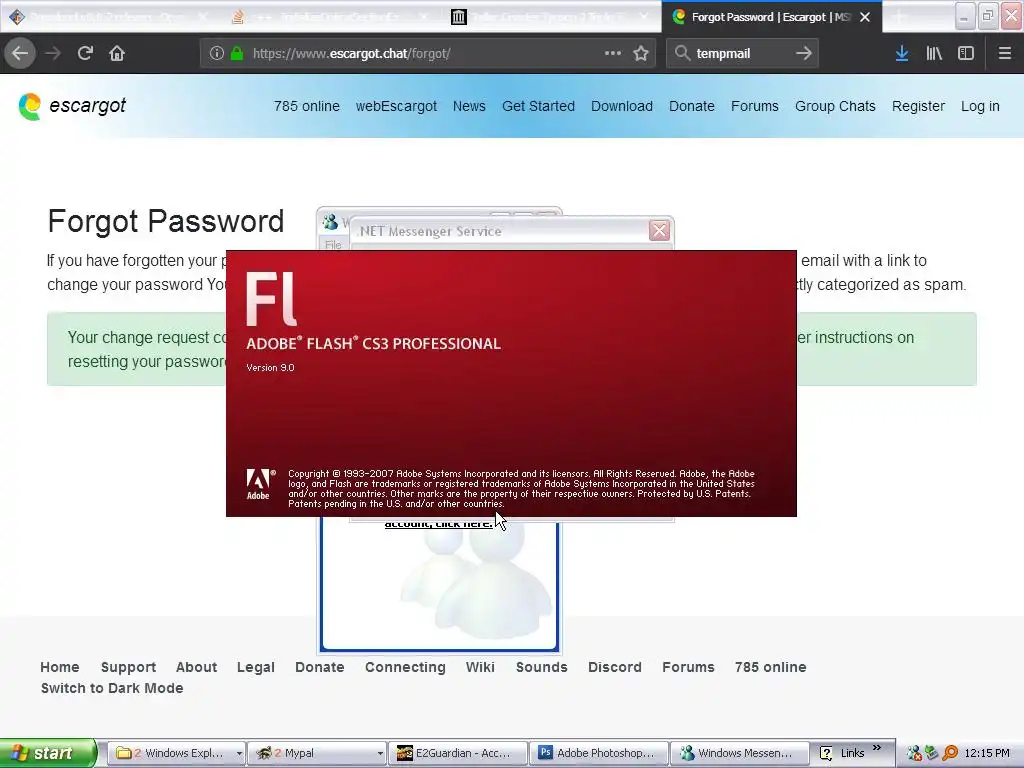This screenshot has height=768, width=1024.
Task: Switch to the tab with archive building icon
Action: pyautogui.click(x=549, y=17)
